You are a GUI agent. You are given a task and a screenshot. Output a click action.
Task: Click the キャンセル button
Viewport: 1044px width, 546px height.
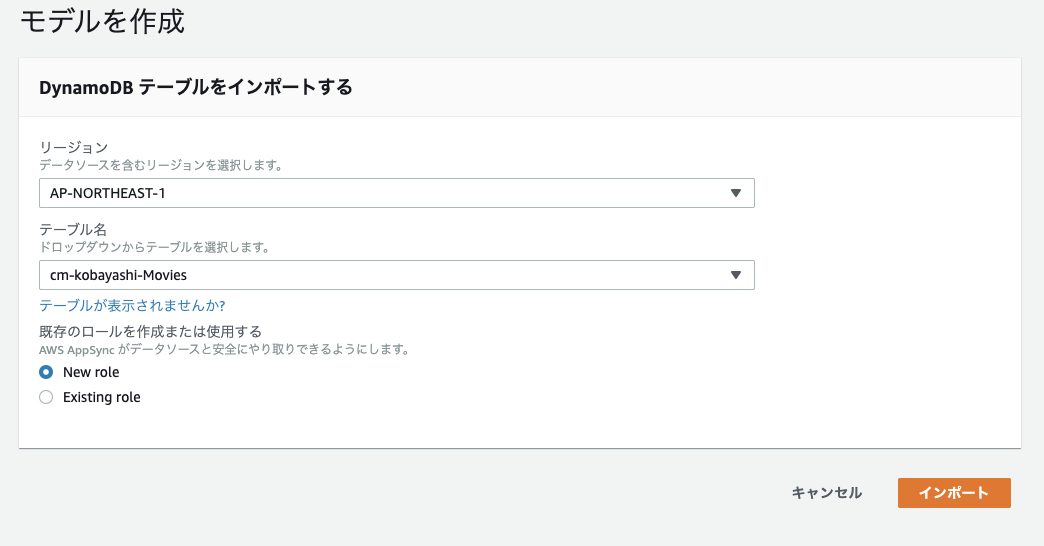click(x=827, y=493)
